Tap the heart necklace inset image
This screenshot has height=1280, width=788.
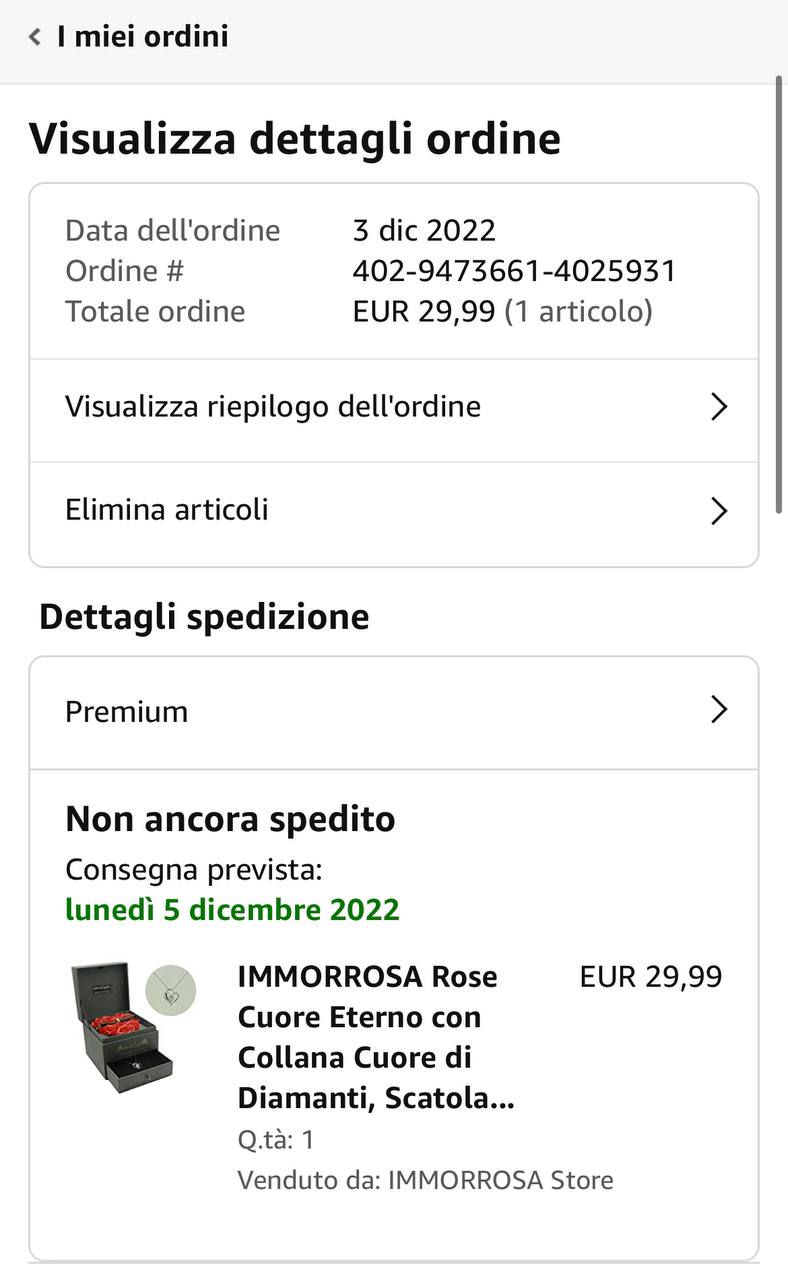click(170, 991)
